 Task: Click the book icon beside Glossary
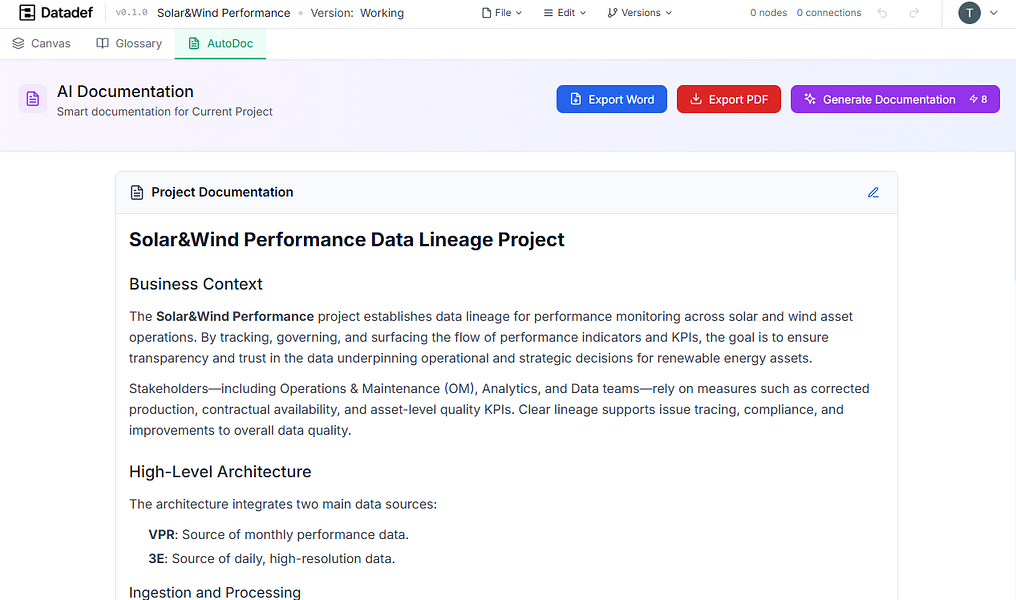point(100,43)
